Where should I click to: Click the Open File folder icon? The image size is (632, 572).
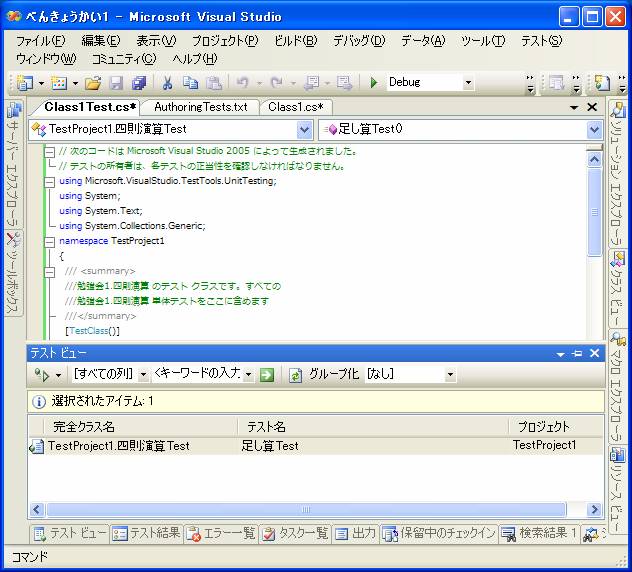pos(93,83)
